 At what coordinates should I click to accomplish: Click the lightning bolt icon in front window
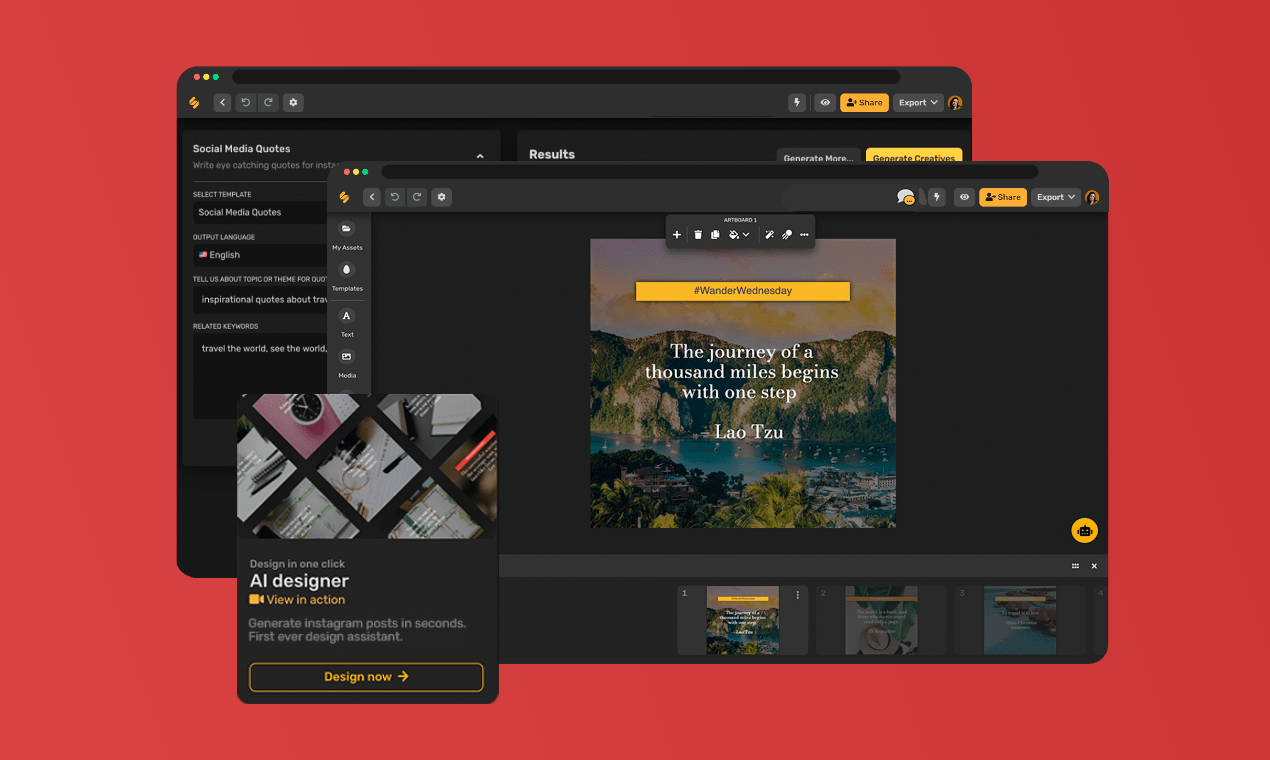[x=937, y=197]
